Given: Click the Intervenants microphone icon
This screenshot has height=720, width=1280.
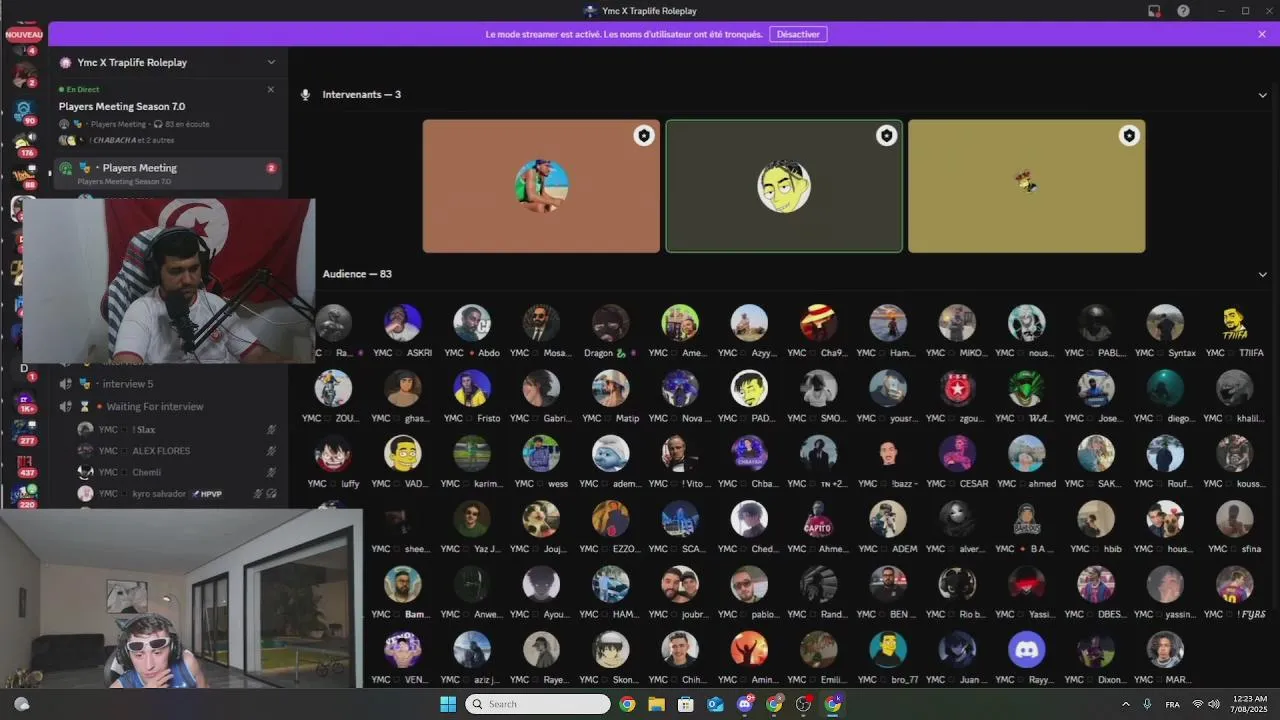Looking at the screenshot, I should tap(306, 95).
